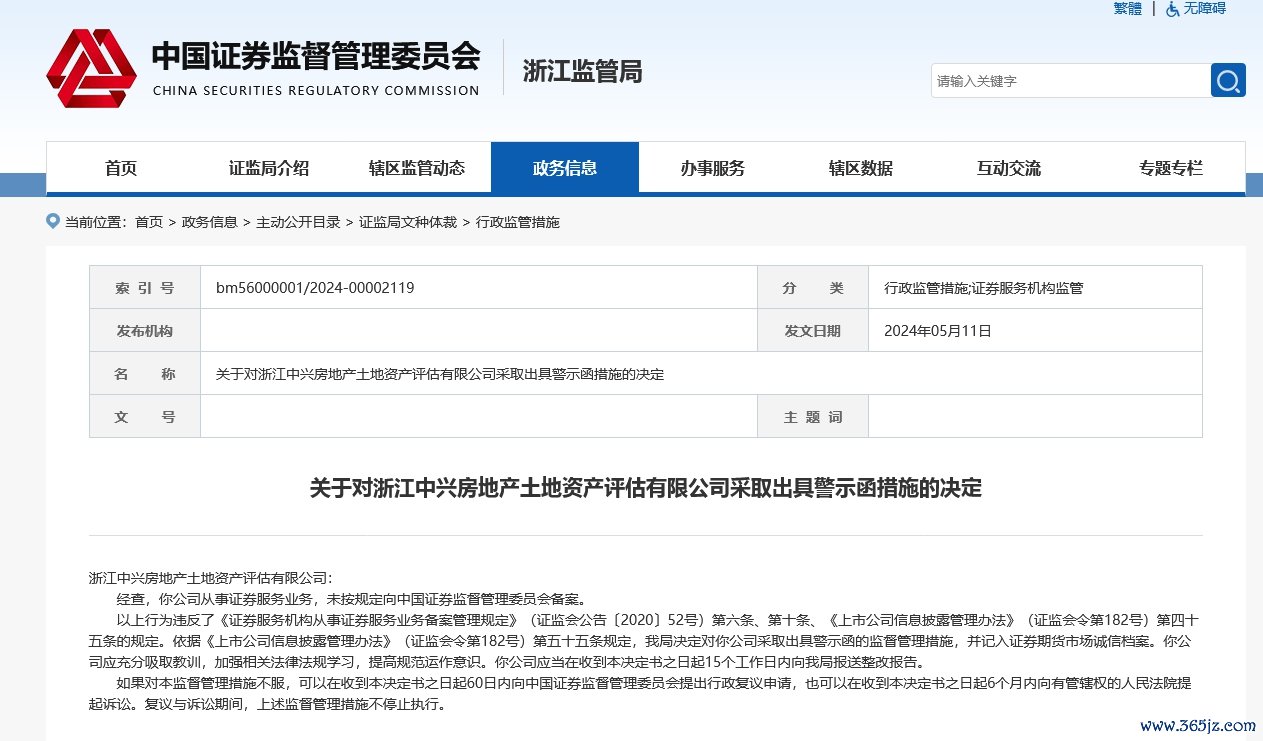Click 主动公开目录 breadcrumb link
Image resolution: width=1263 pixels, height=741 pixels.
click(x=298, y=222)
